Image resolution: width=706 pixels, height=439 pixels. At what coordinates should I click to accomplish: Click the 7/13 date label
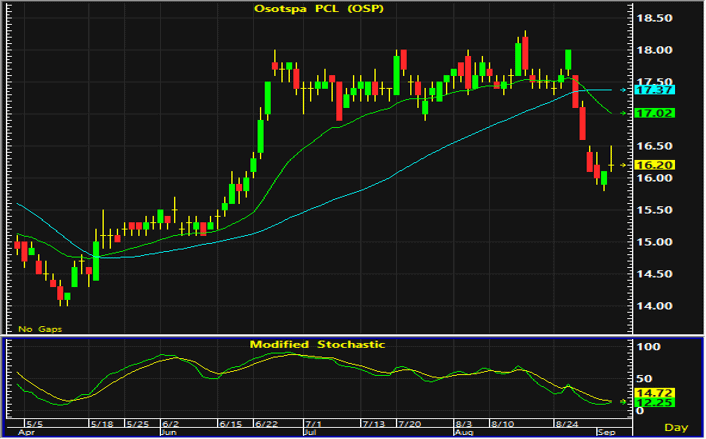(x=374, y=424)
